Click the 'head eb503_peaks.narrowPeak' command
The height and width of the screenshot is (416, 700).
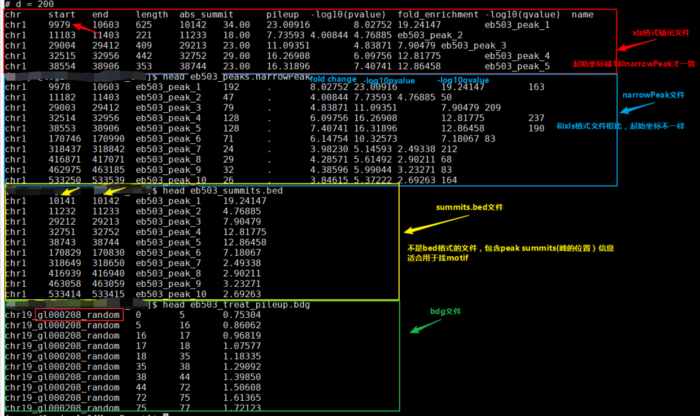coord(237,77)
